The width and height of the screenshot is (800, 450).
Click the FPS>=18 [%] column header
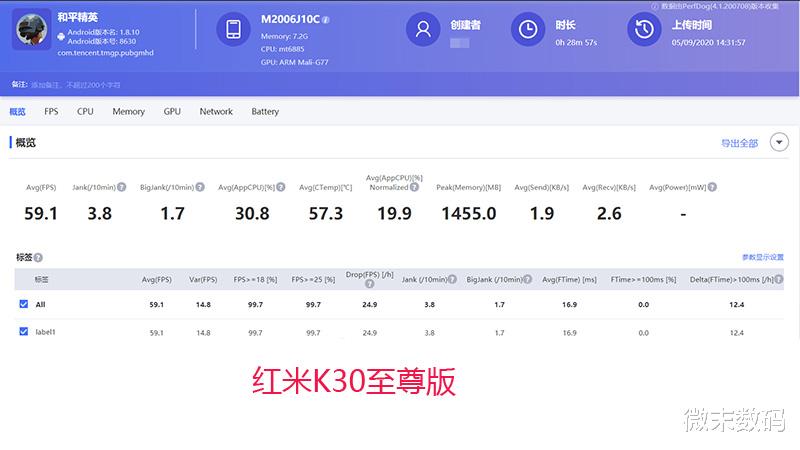pyautogui.click(x=255, y=280)
